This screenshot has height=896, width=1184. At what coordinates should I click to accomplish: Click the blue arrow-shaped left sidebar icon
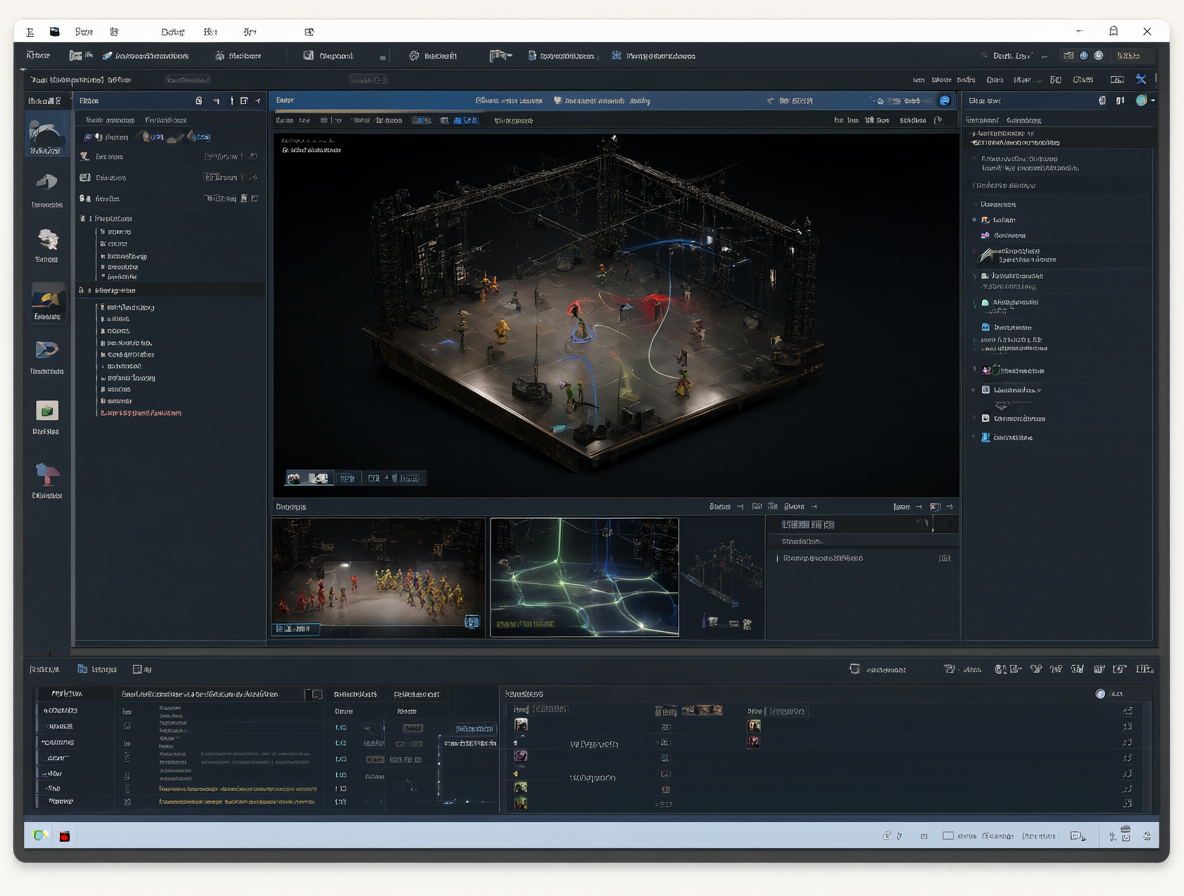(47, 349)
